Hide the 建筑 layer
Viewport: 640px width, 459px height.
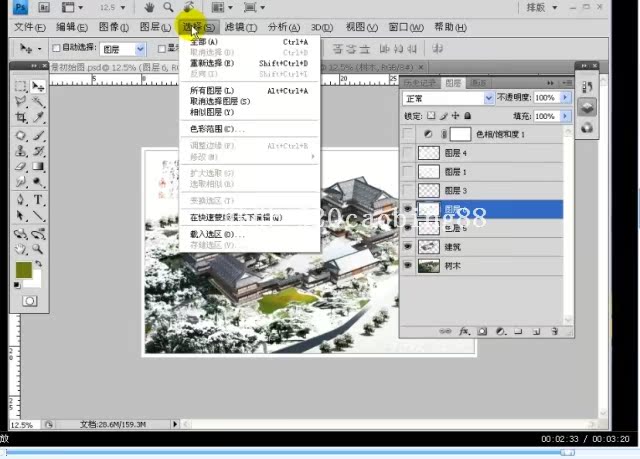click(407, 246)
